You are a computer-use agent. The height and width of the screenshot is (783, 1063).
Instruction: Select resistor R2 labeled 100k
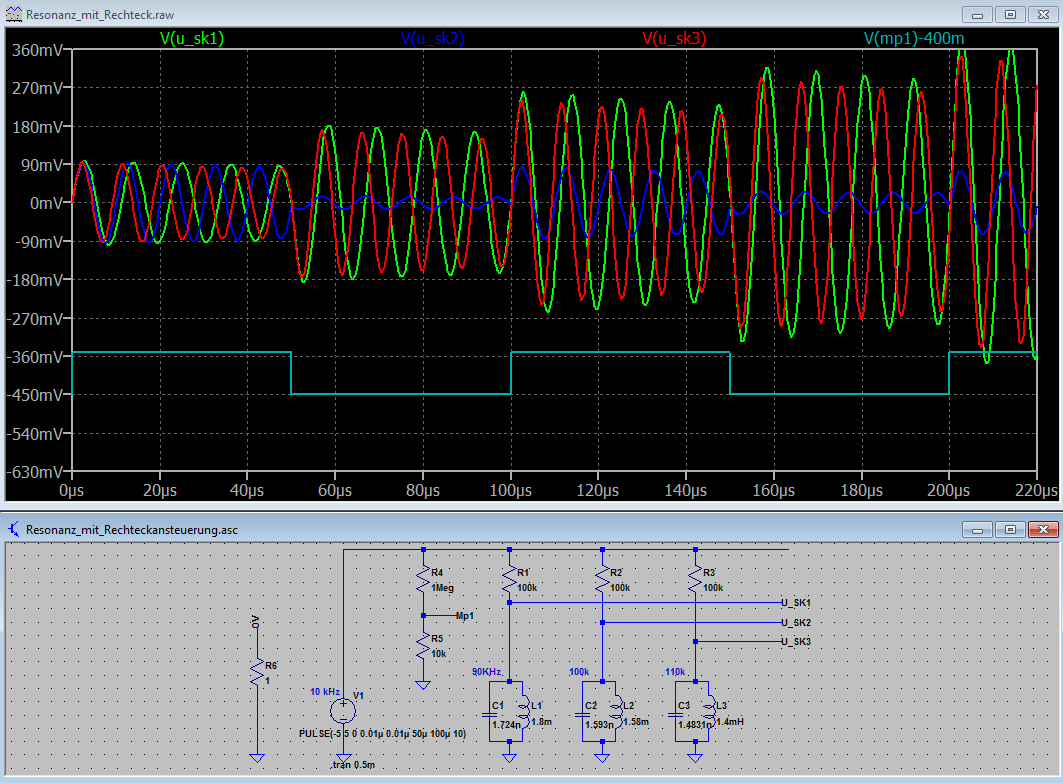tap(602, 580)
